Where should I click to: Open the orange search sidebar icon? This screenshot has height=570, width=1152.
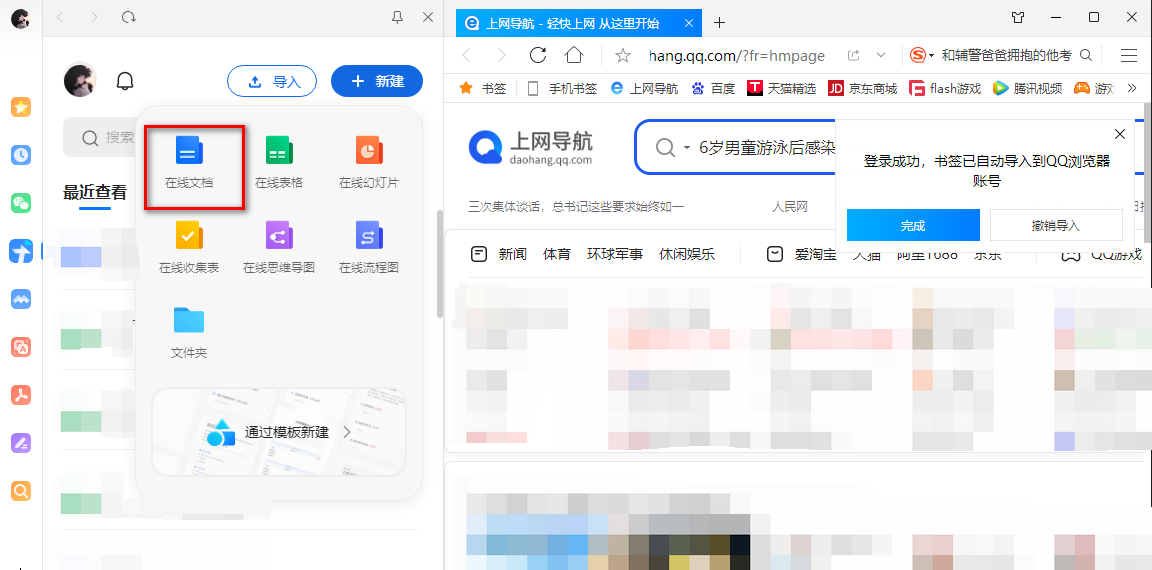tap(21, 491)
